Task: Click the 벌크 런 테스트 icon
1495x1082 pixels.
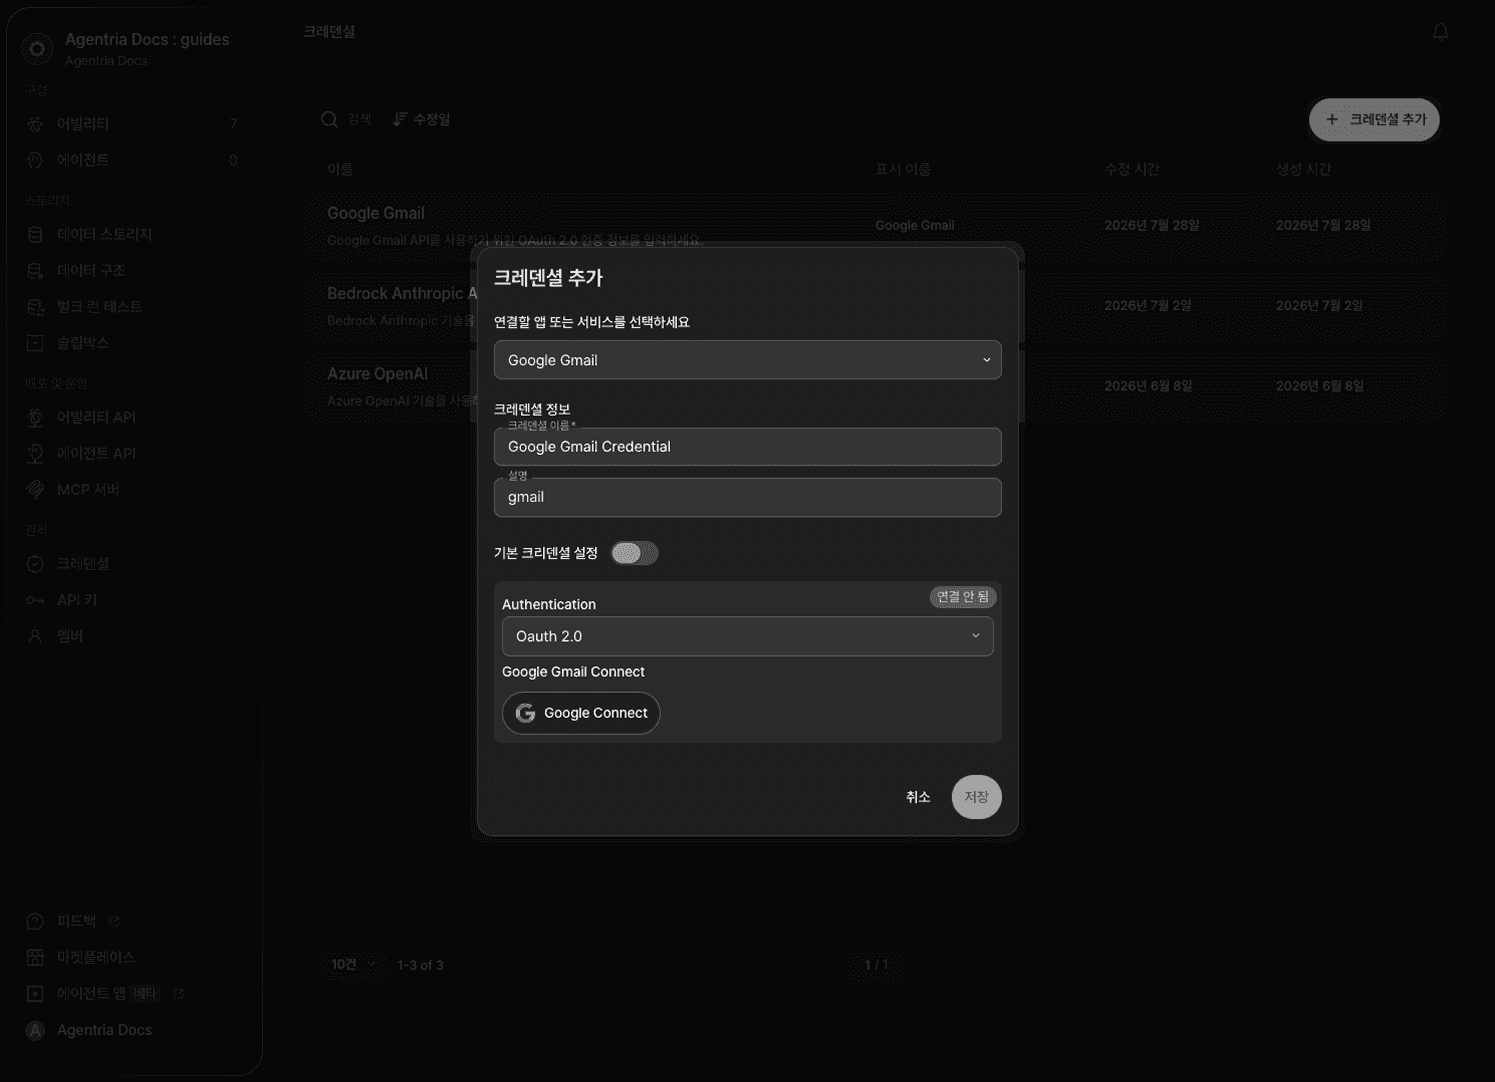Action: click(36, 306)
